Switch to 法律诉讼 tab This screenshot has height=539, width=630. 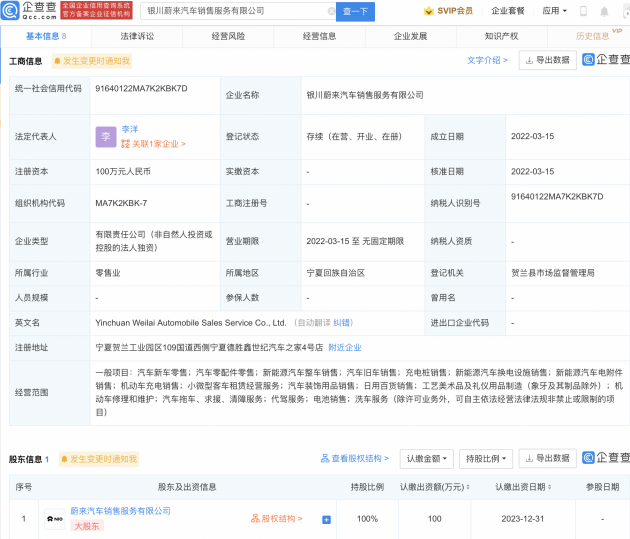(x=137, y=37)
